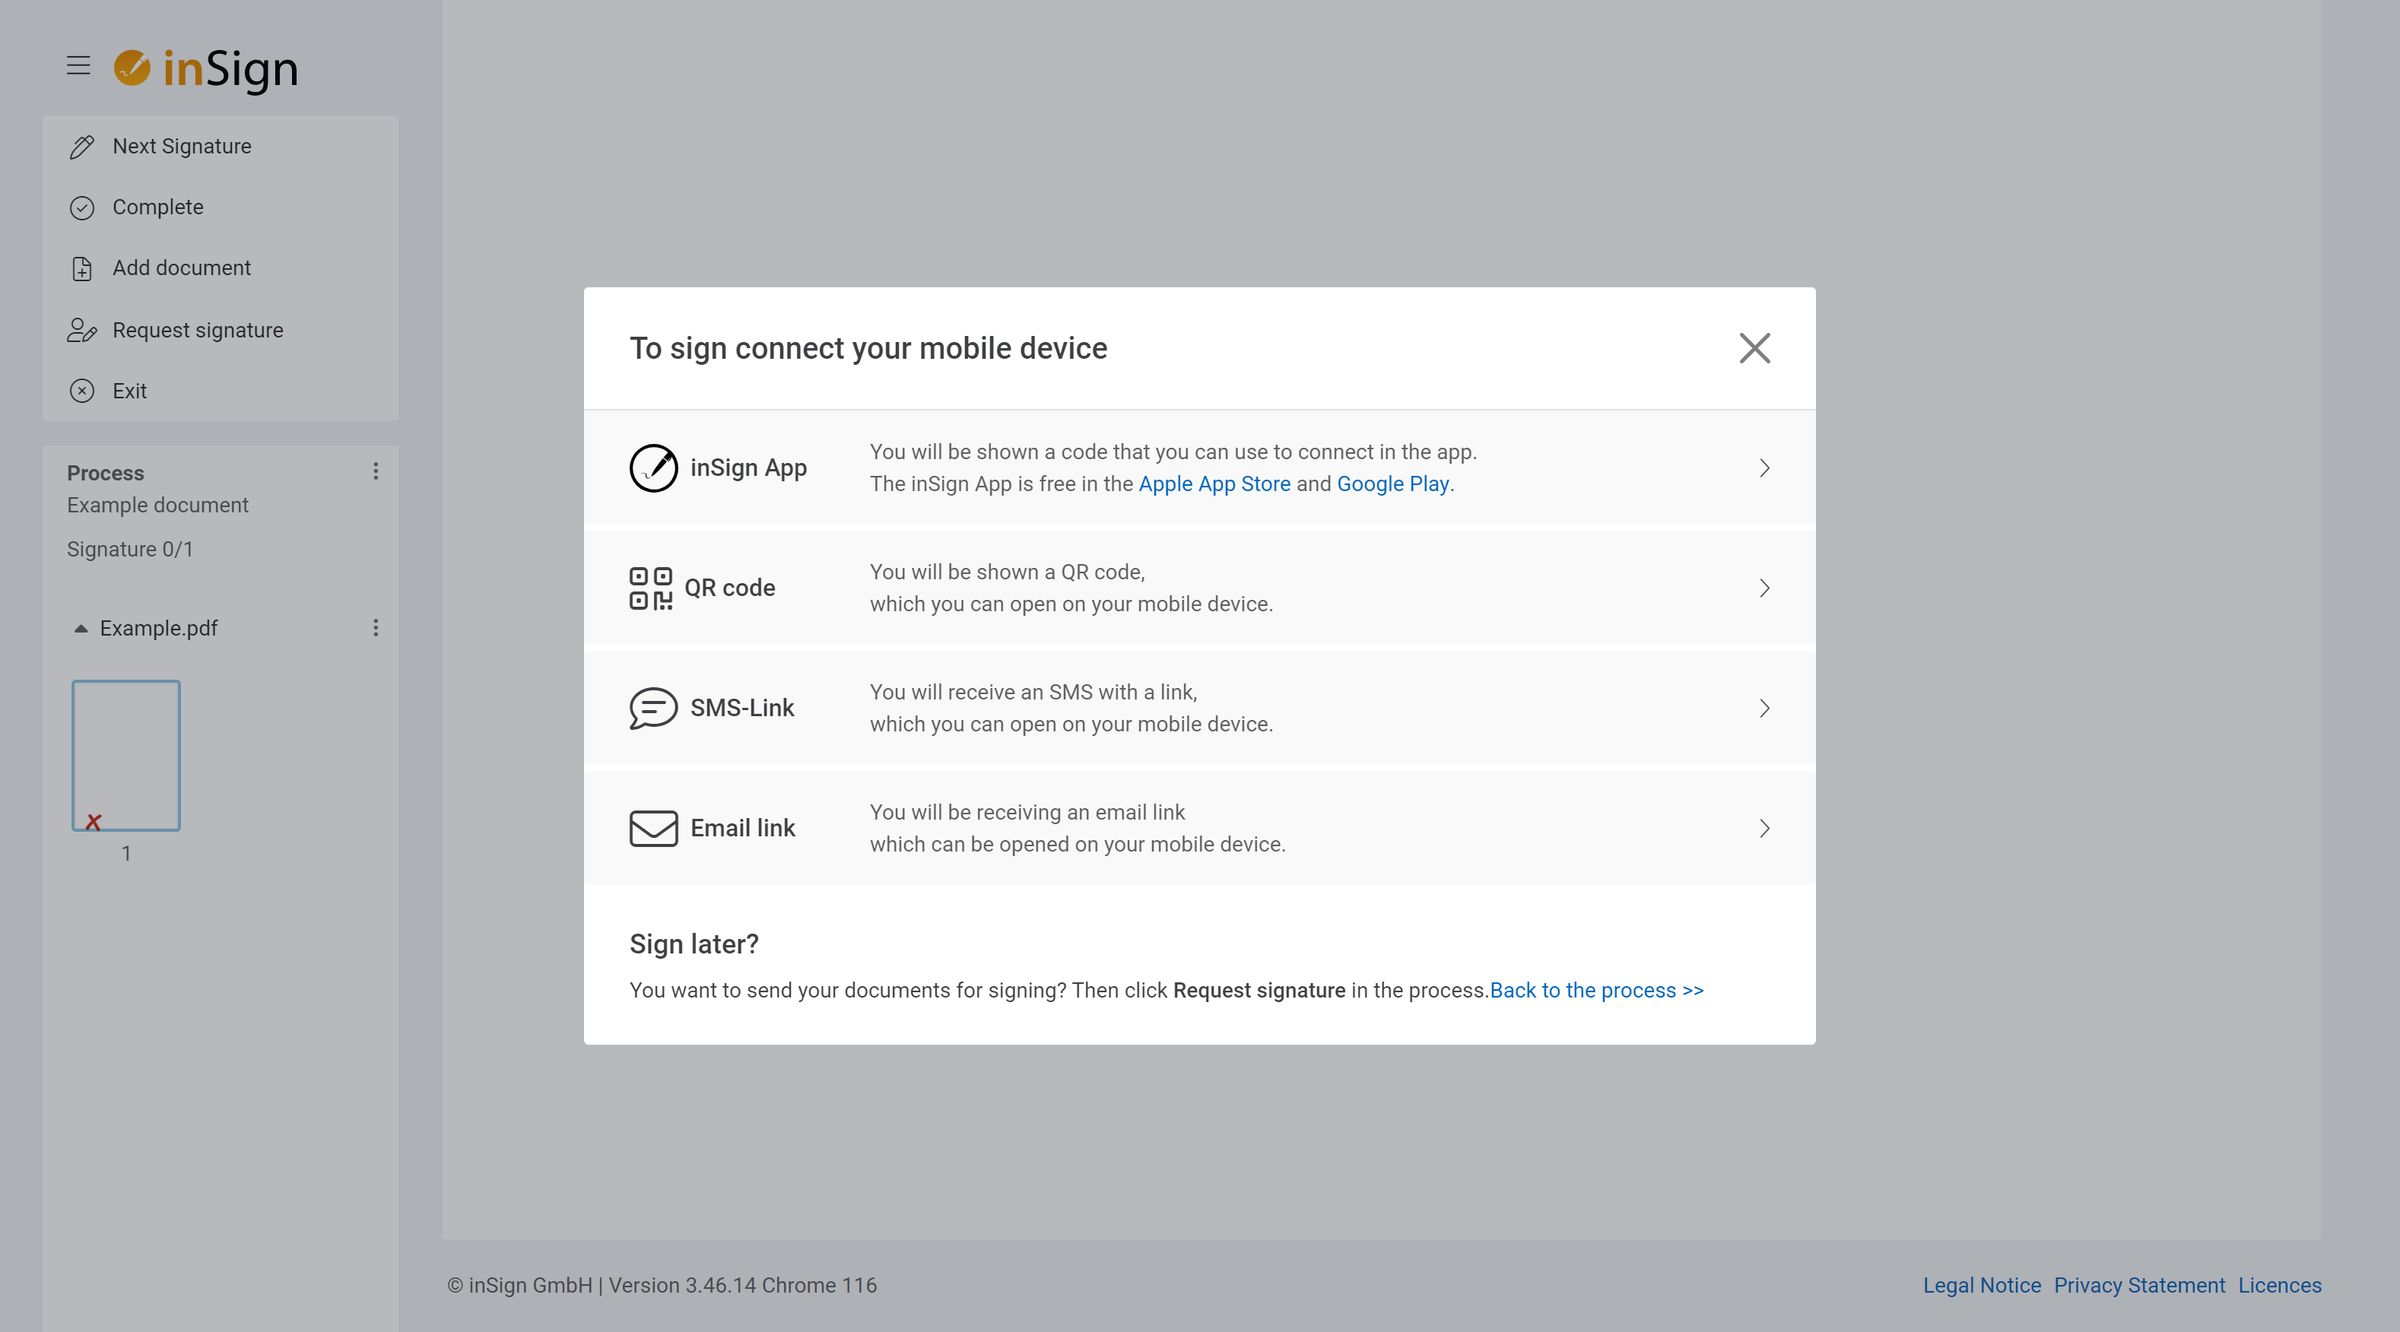Click the Email link envelope icon
Screen dimensions: 2400x1332
tap(652, 827)
